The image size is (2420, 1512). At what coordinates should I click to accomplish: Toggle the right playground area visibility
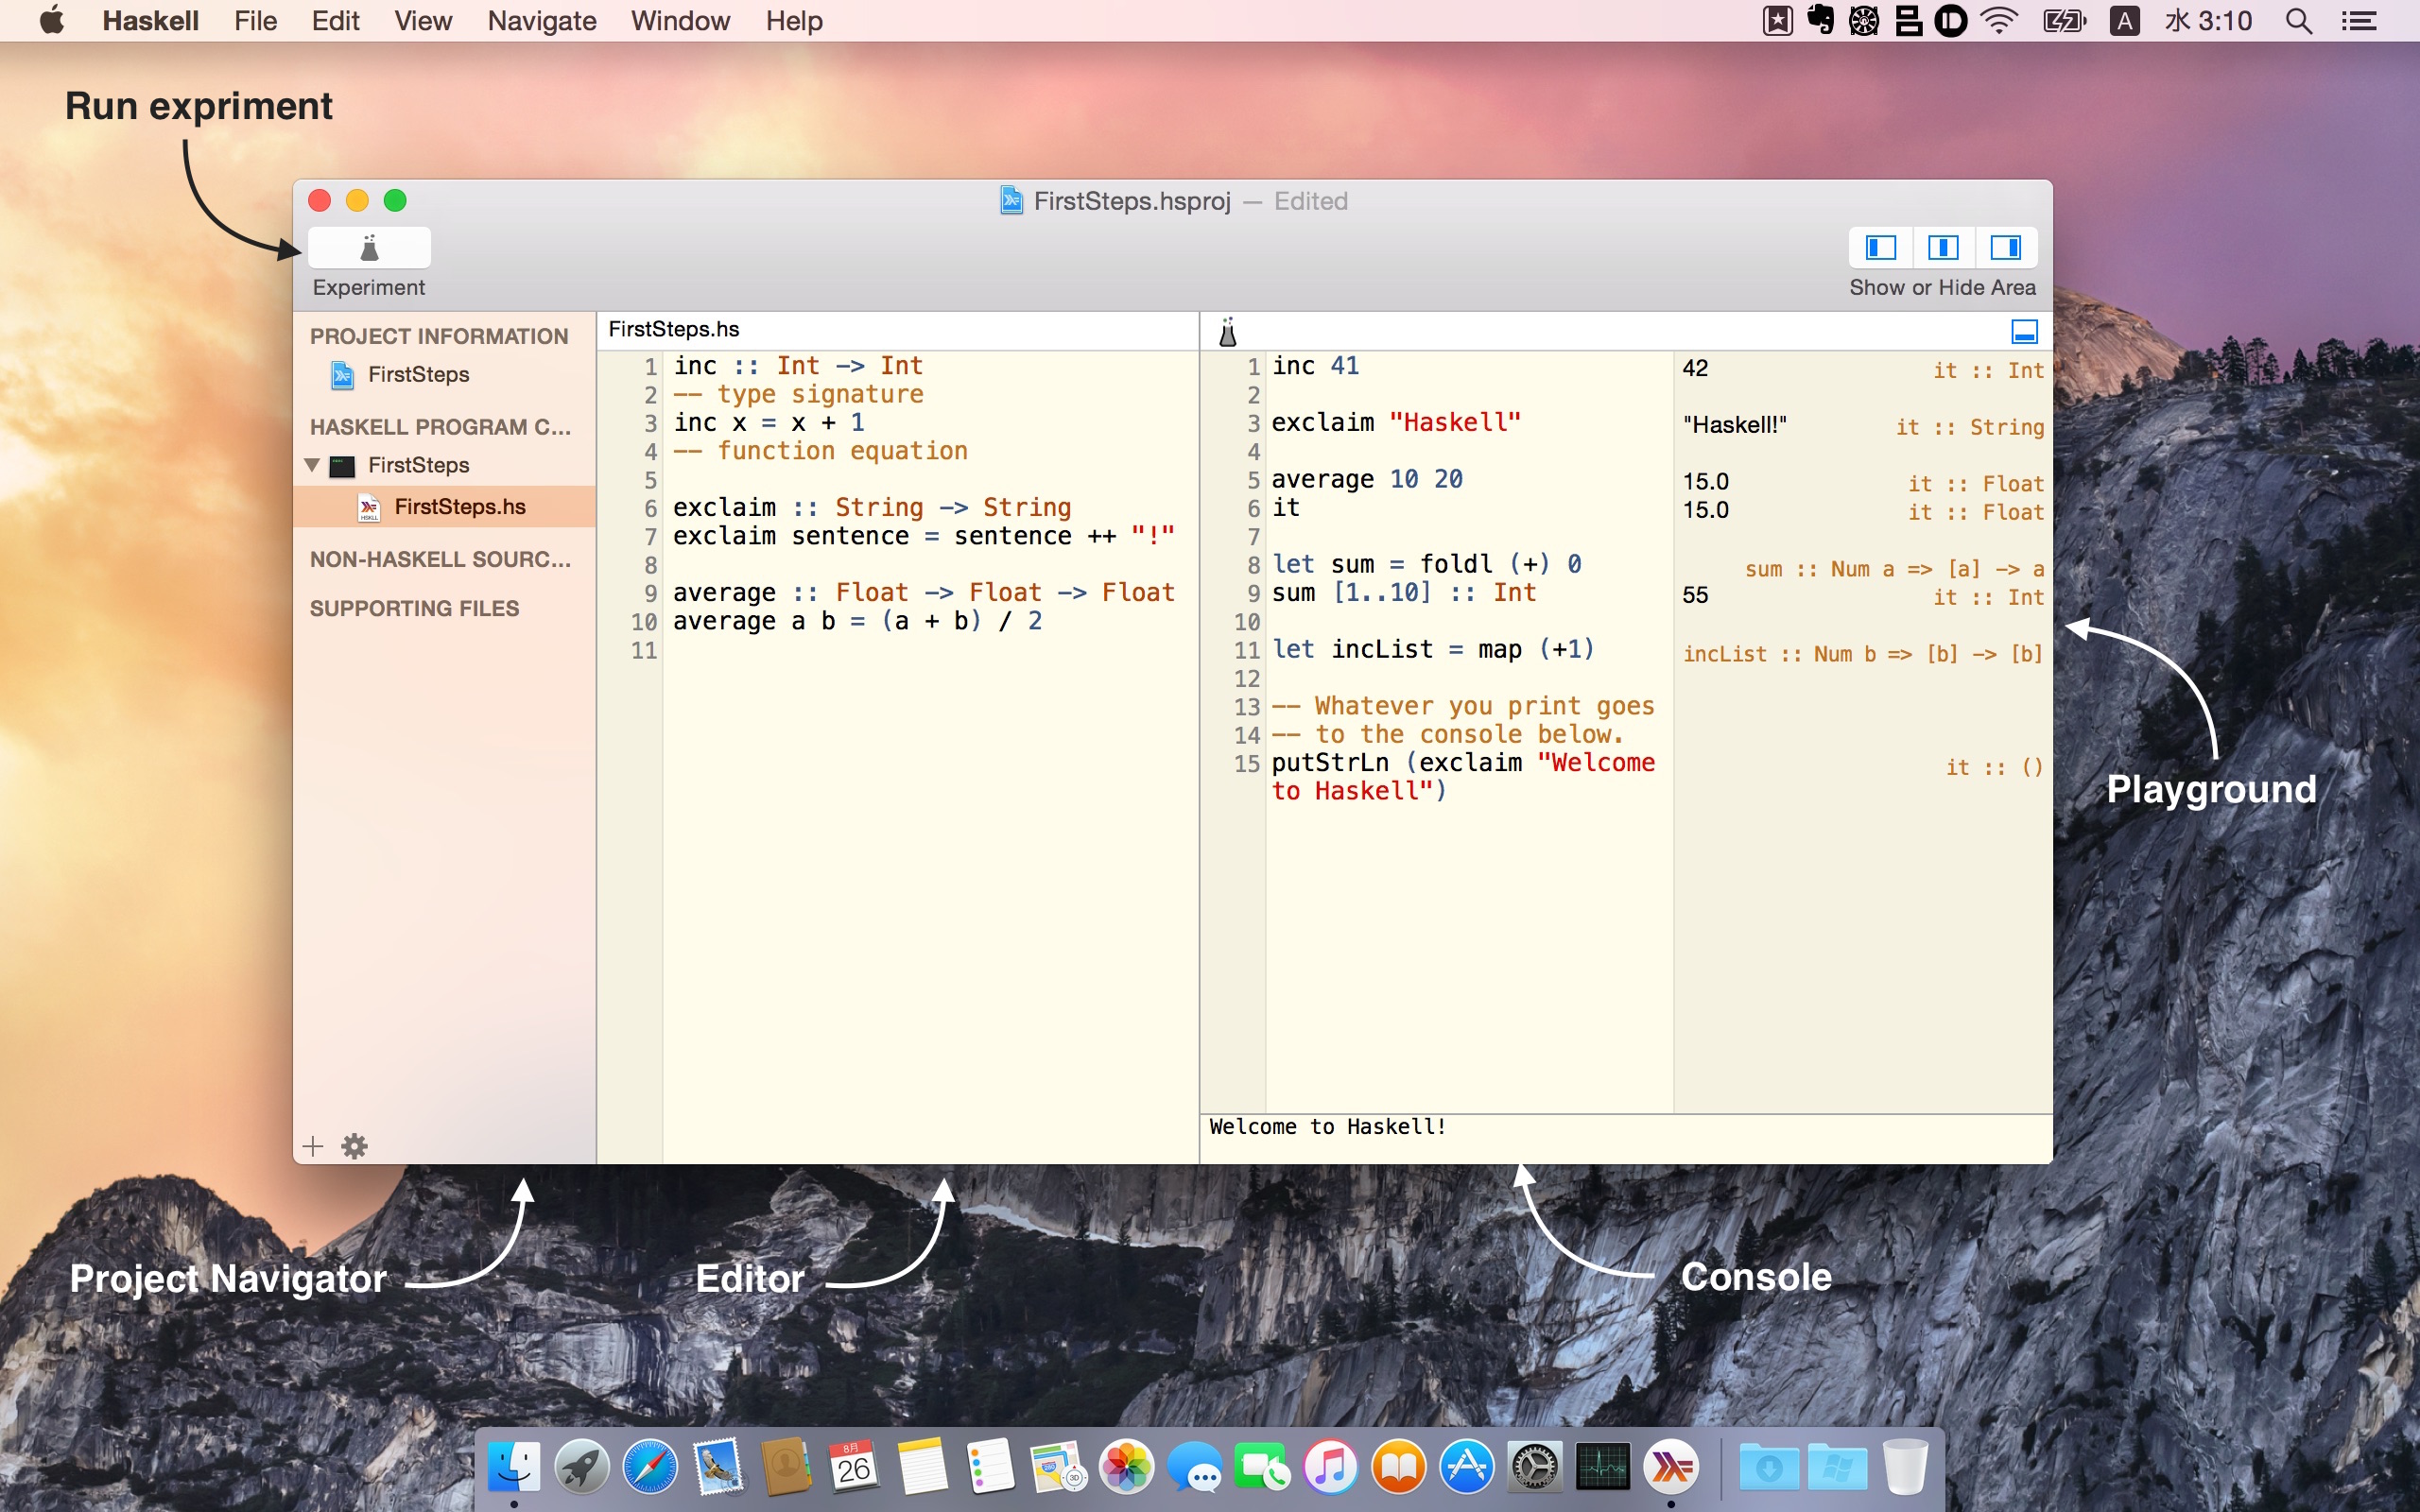[x=2006, y=247]
